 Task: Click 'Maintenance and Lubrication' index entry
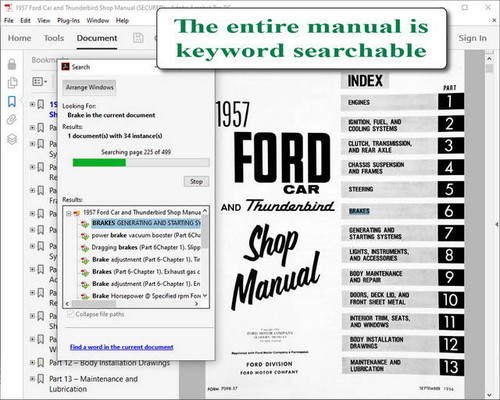pyautogui.click(x=402, y=366)
